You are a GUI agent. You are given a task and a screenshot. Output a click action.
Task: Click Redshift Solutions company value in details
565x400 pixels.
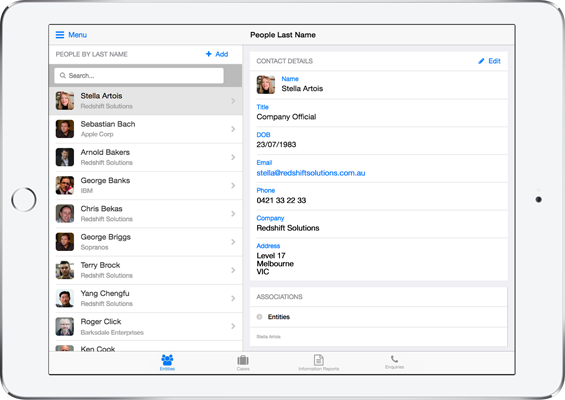click(288, 228)
